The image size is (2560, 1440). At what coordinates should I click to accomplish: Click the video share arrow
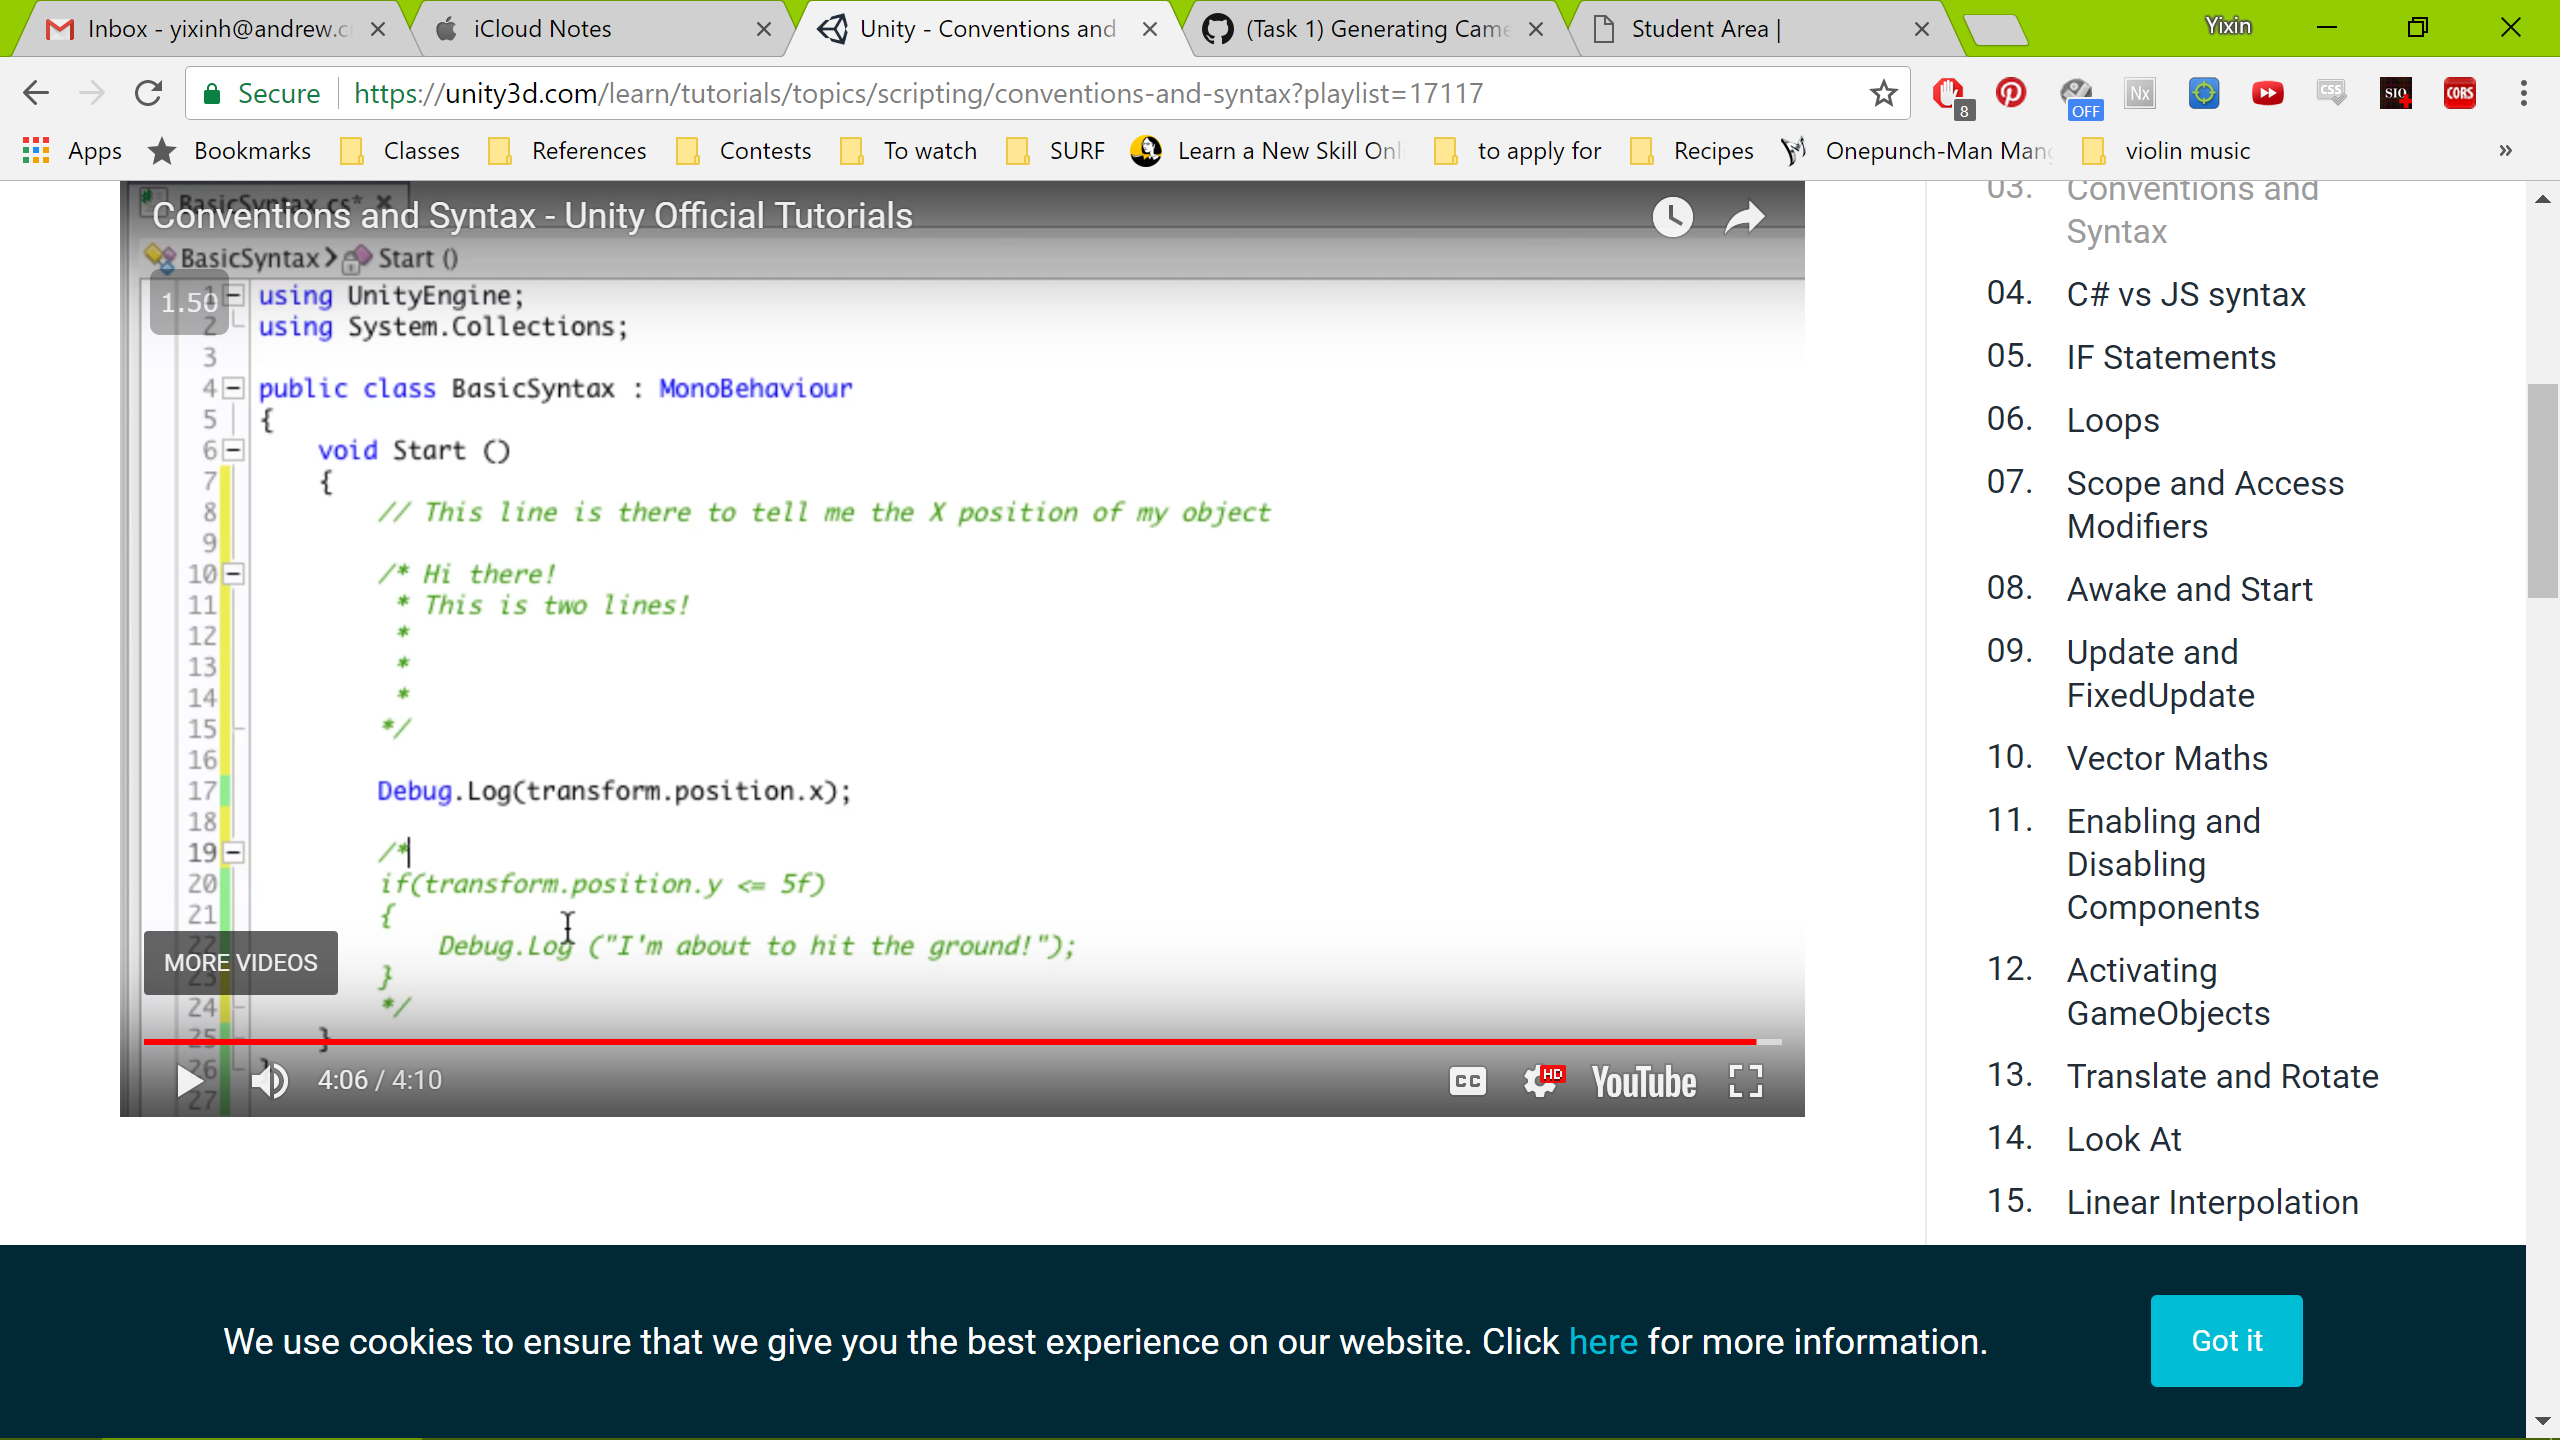tap(1745, 217)
